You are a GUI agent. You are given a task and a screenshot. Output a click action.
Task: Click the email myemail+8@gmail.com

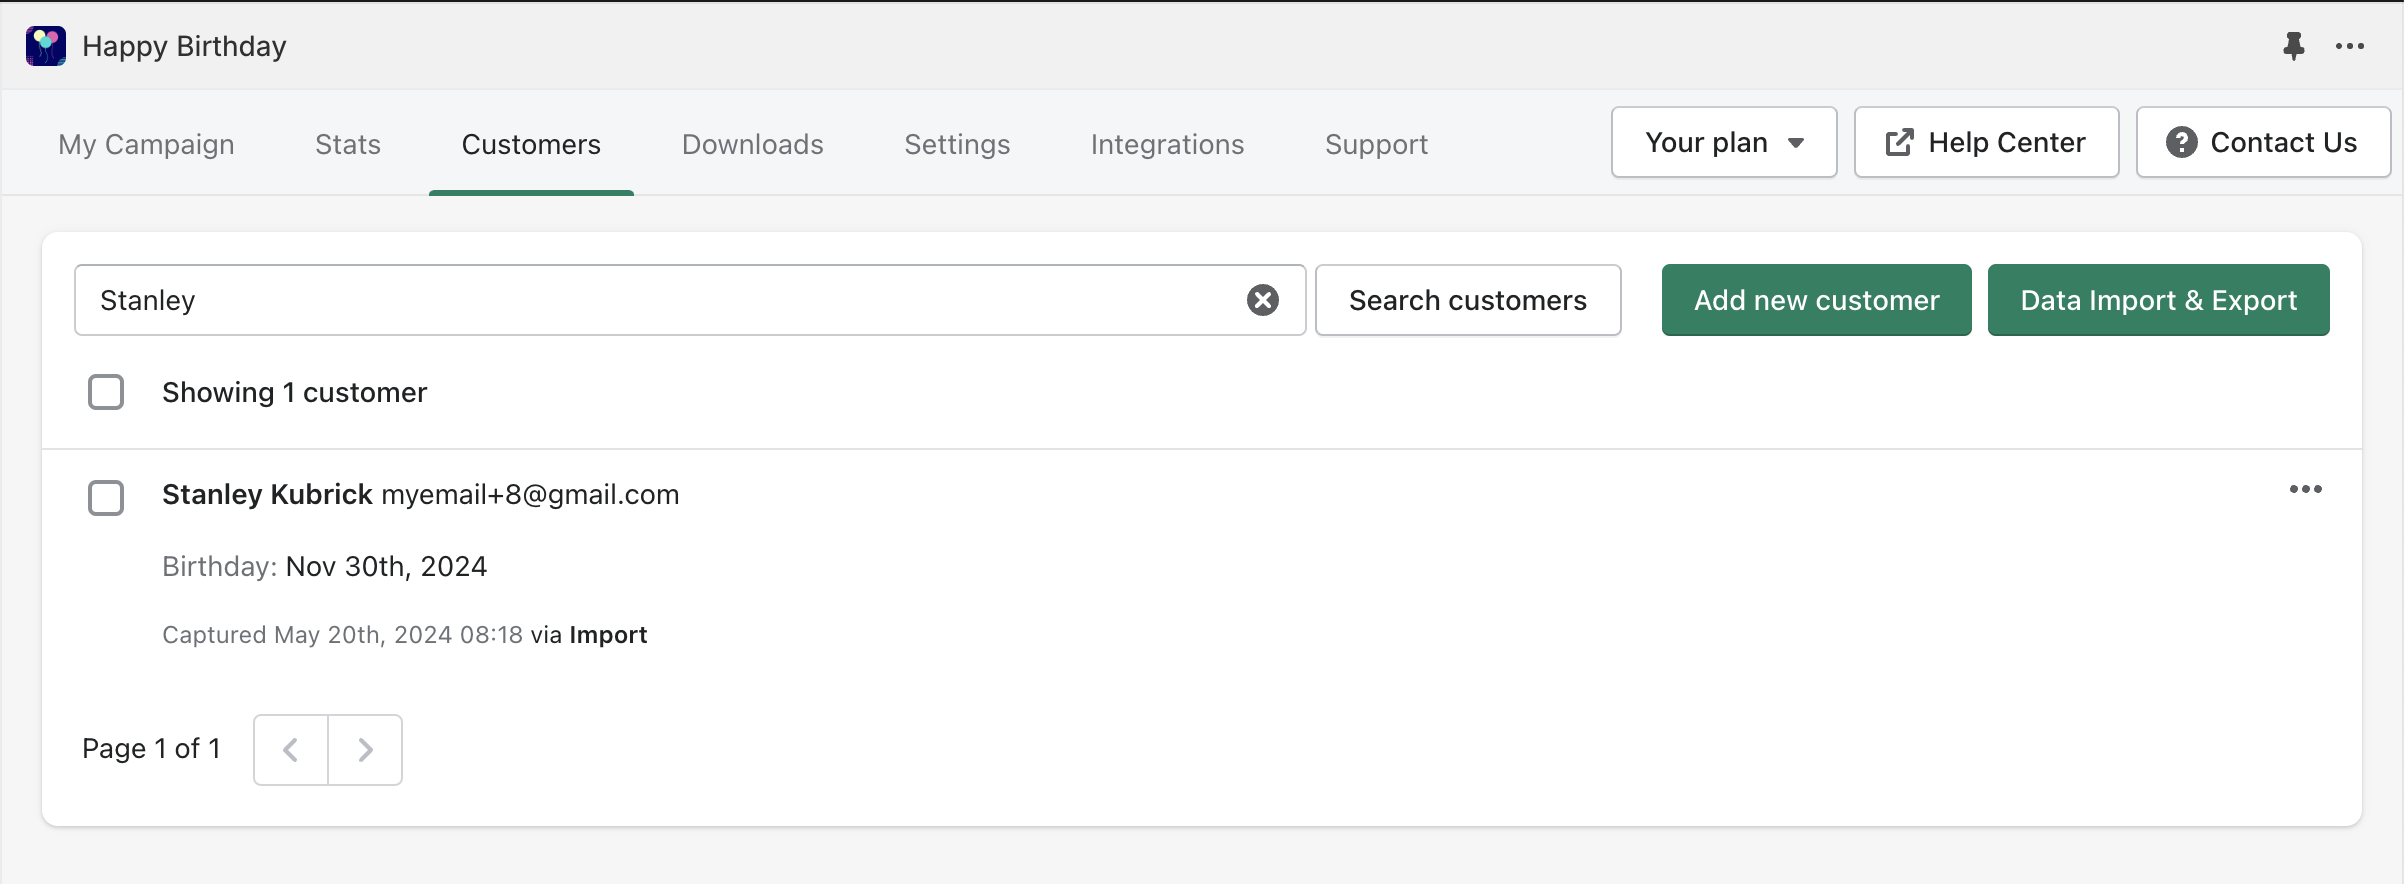click(530, 494)
